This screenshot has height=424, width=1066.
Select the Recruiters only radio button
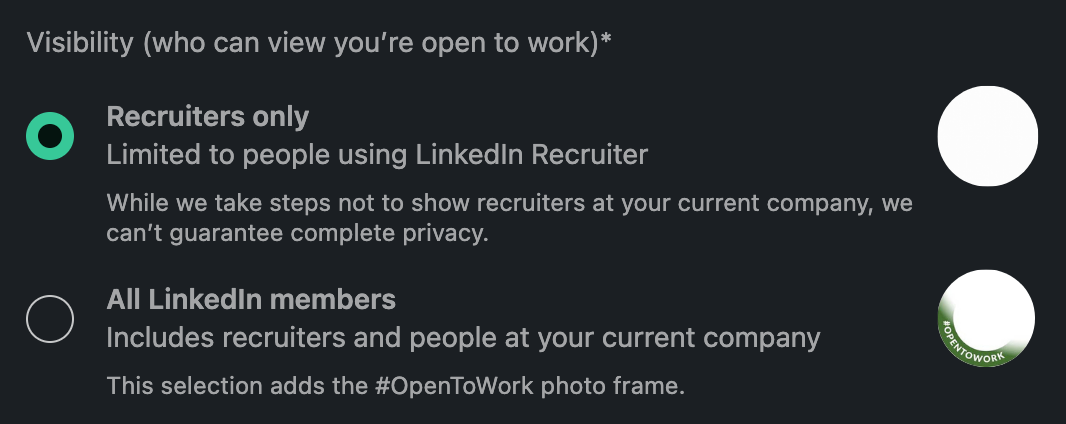[50, 136]
